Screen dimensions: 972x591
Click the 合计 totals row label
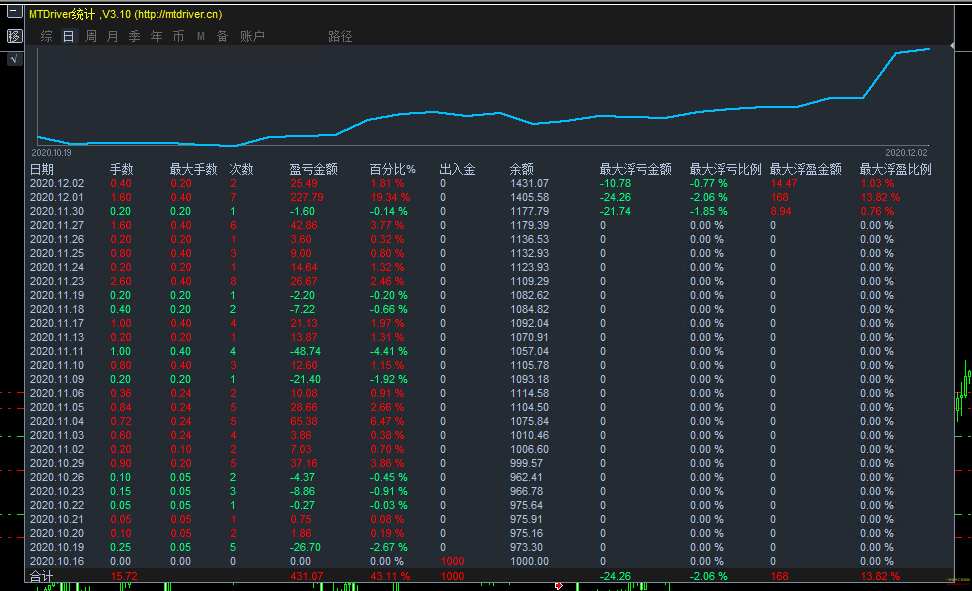[42, 576]
